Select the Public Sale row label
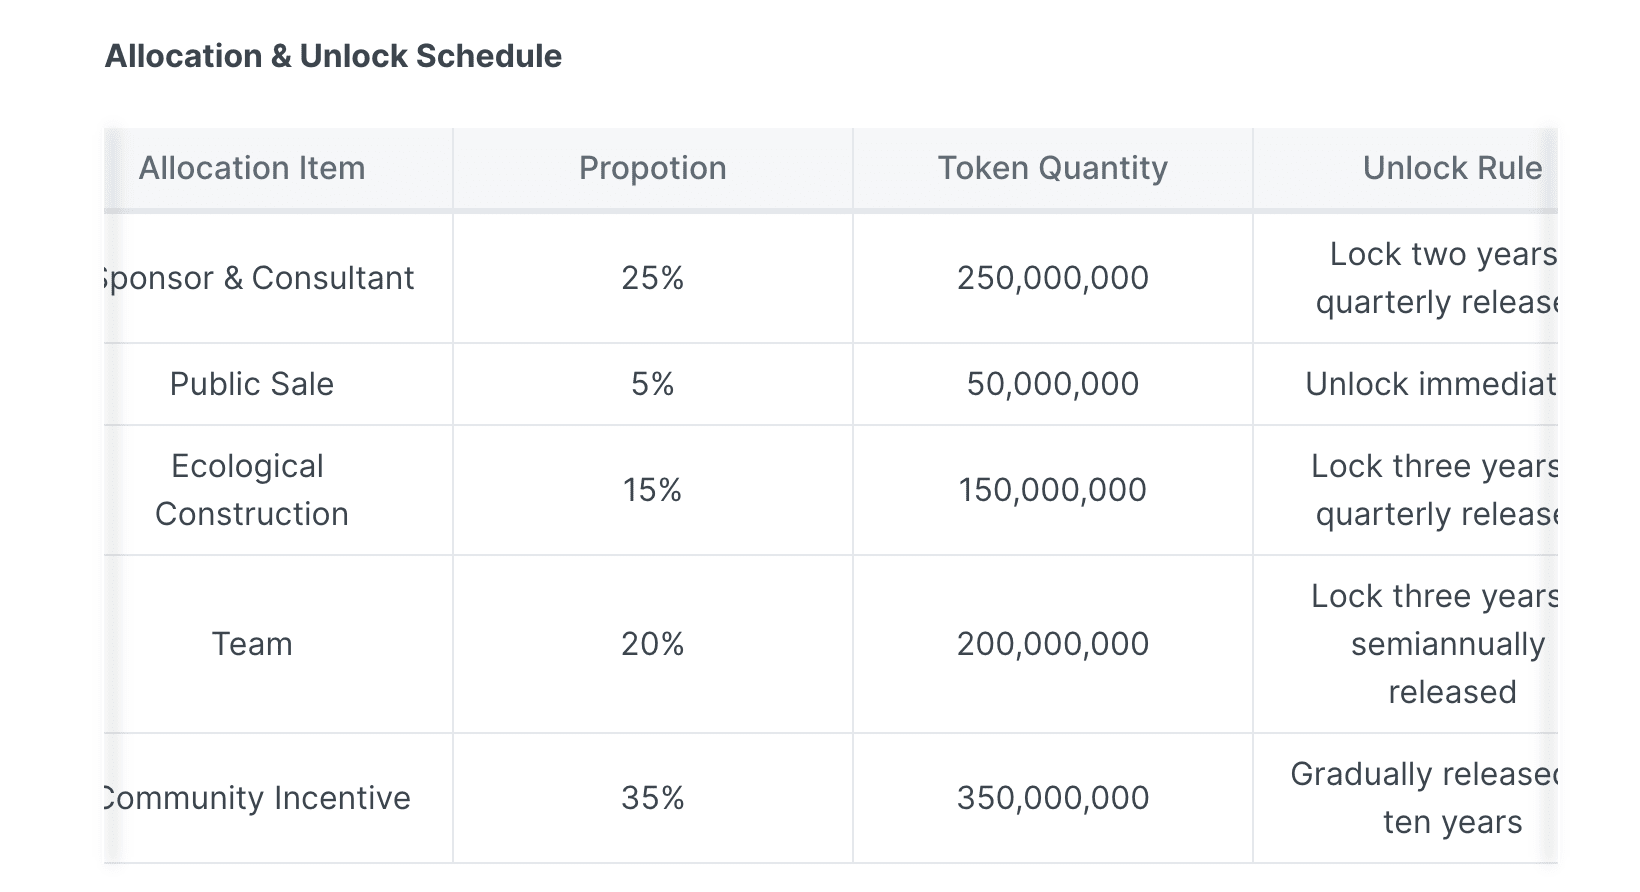The image size is (1640, 892). (x=252, y=384)
